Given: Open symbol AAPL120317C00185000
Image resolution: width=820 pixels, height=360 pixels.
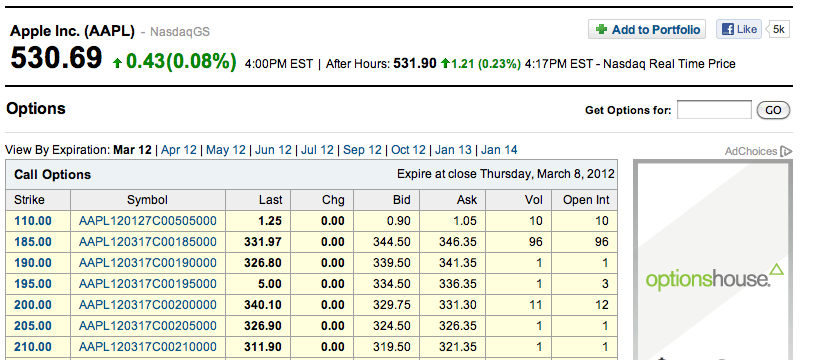Looking at the screenshot, I should (x=147, y=242).
